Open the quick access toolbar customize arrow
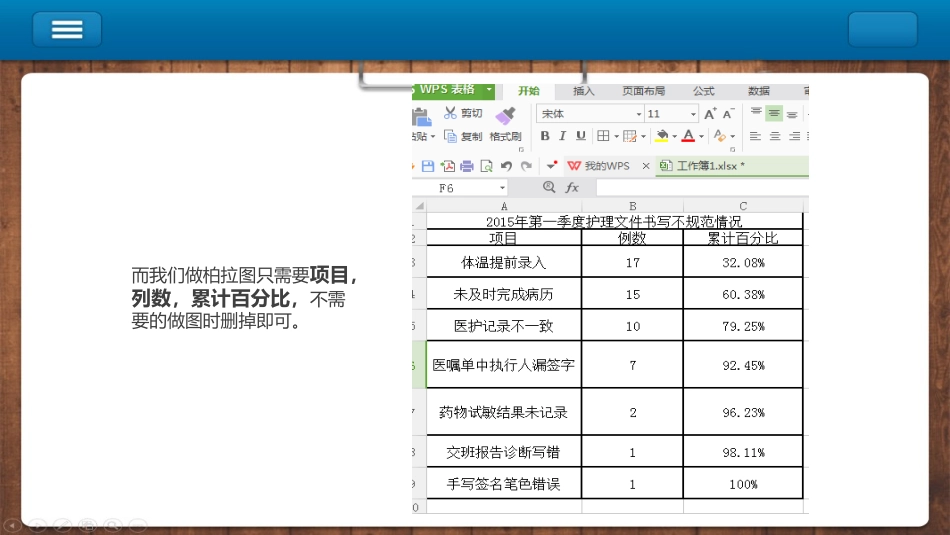Screen dimensions: 950x535 [551, 165]
